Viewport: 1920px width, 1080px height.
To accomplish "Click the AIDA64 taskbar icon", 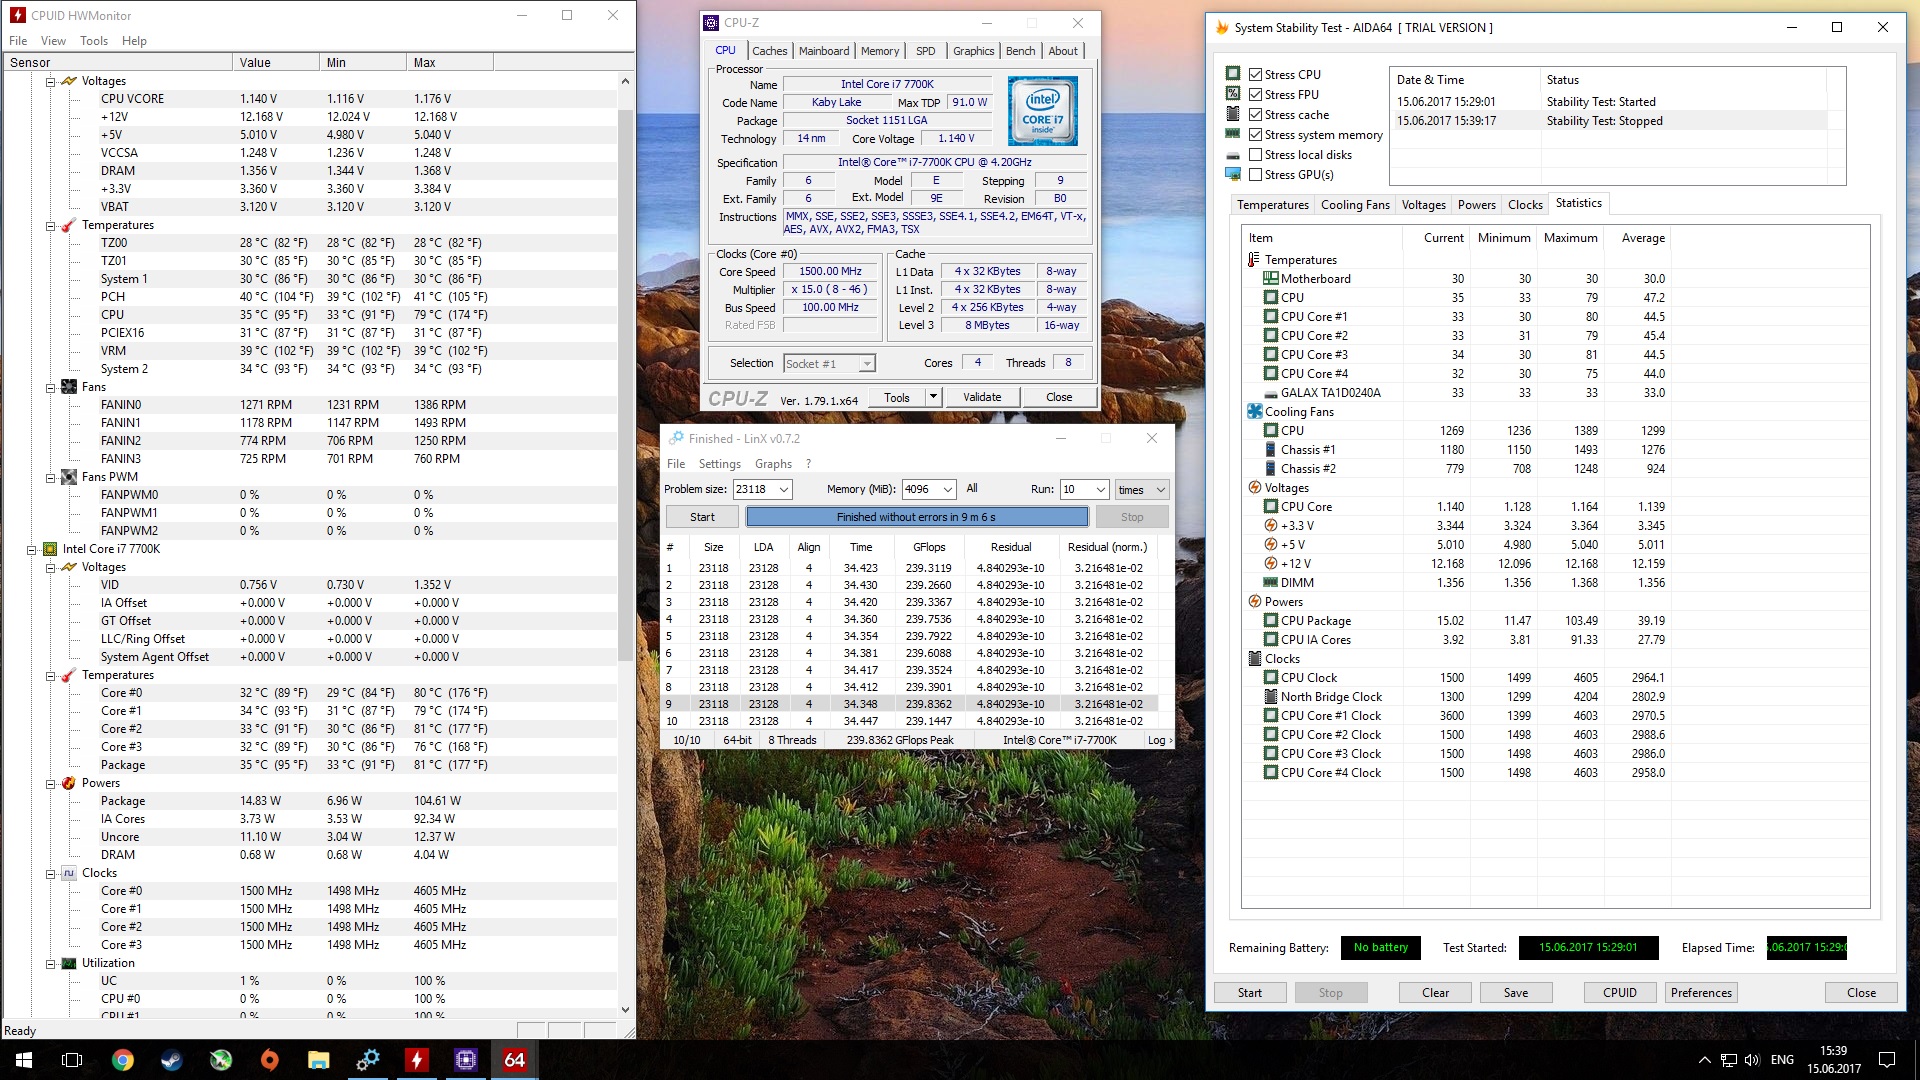I will pos(514,1060).
